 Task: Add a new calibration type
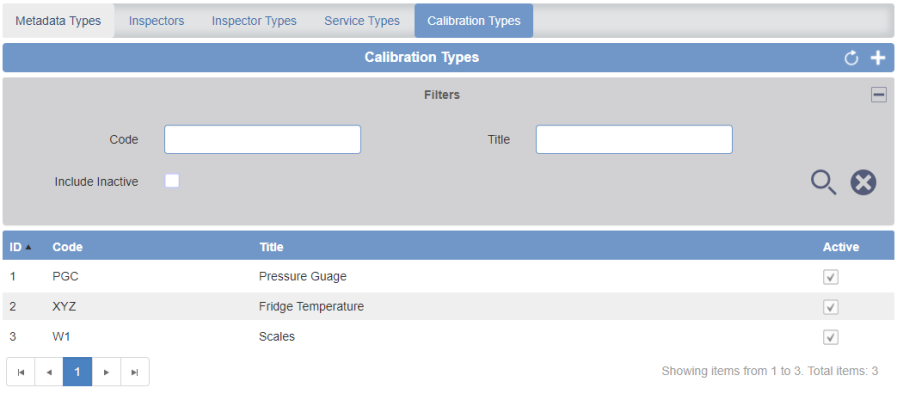pyautogui.click(x=878, y=58)
